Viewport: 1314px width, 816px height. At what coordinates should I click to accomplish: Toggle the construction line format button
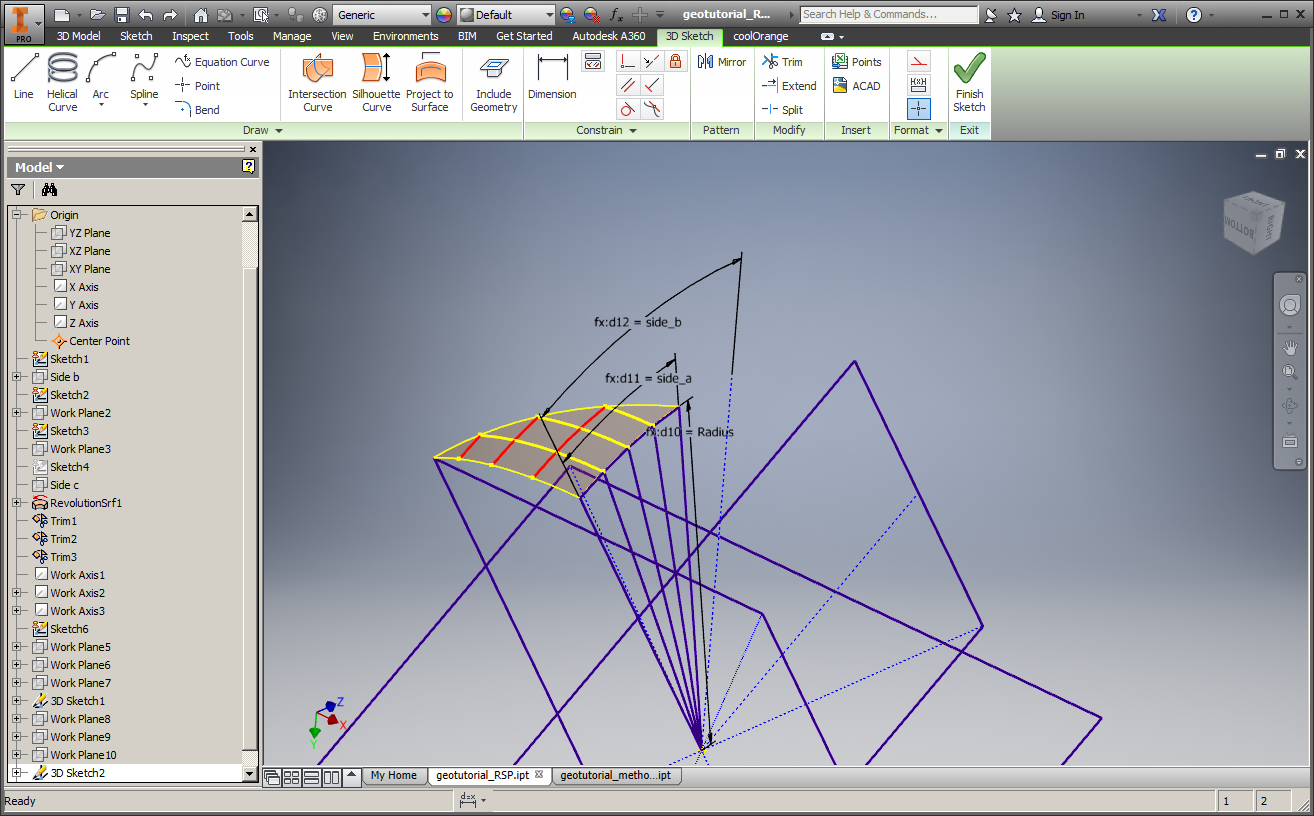(x=919, y=61)
